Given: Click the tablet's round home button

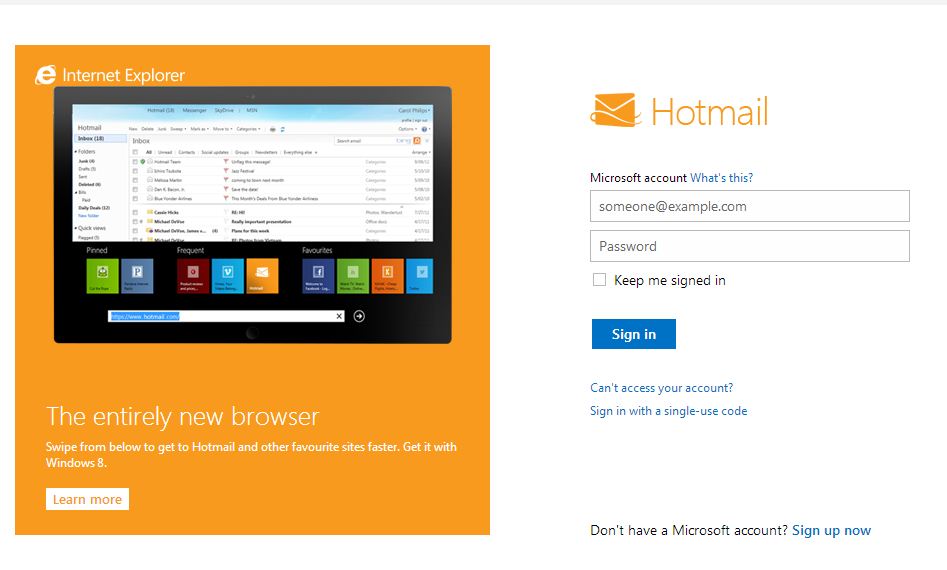Looking at the screenshot, I should [252, 333].
